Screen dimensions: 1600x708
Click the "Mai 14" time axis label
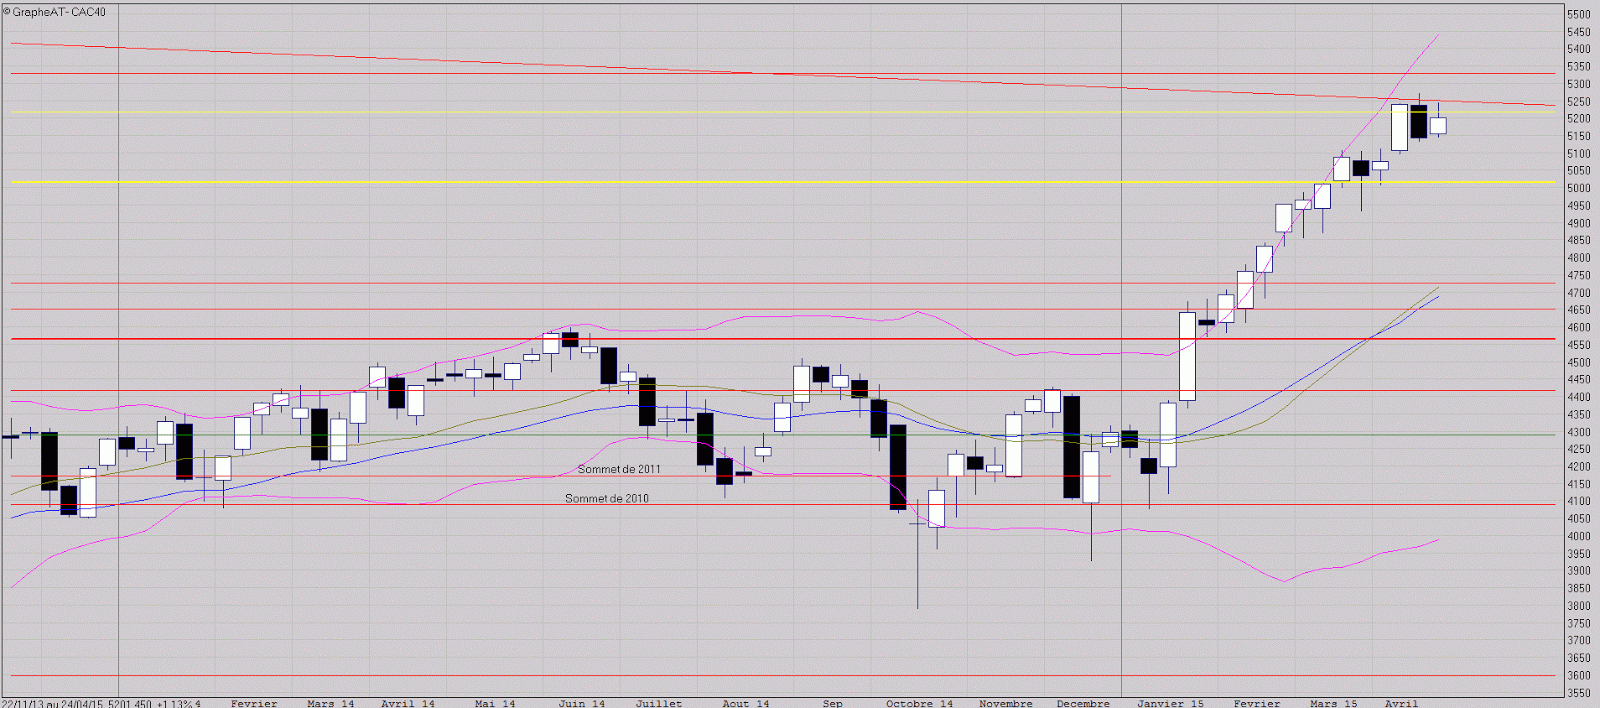click(x=495, y=704)
